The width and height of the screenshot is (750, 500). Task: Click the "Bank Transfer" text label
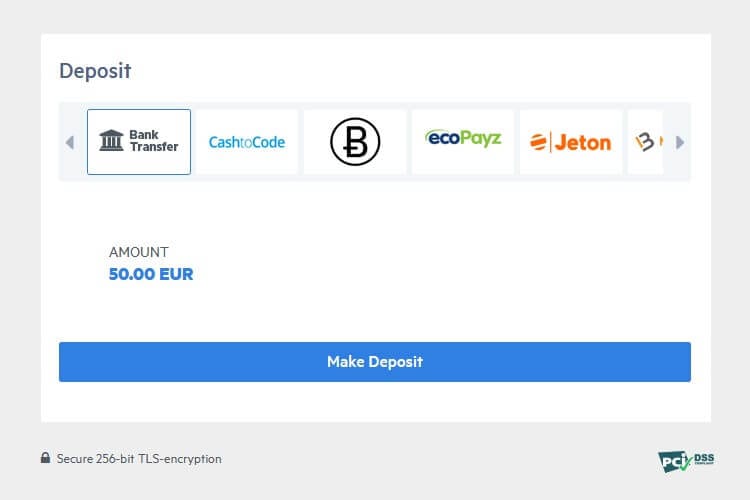(x=154, y=141)
